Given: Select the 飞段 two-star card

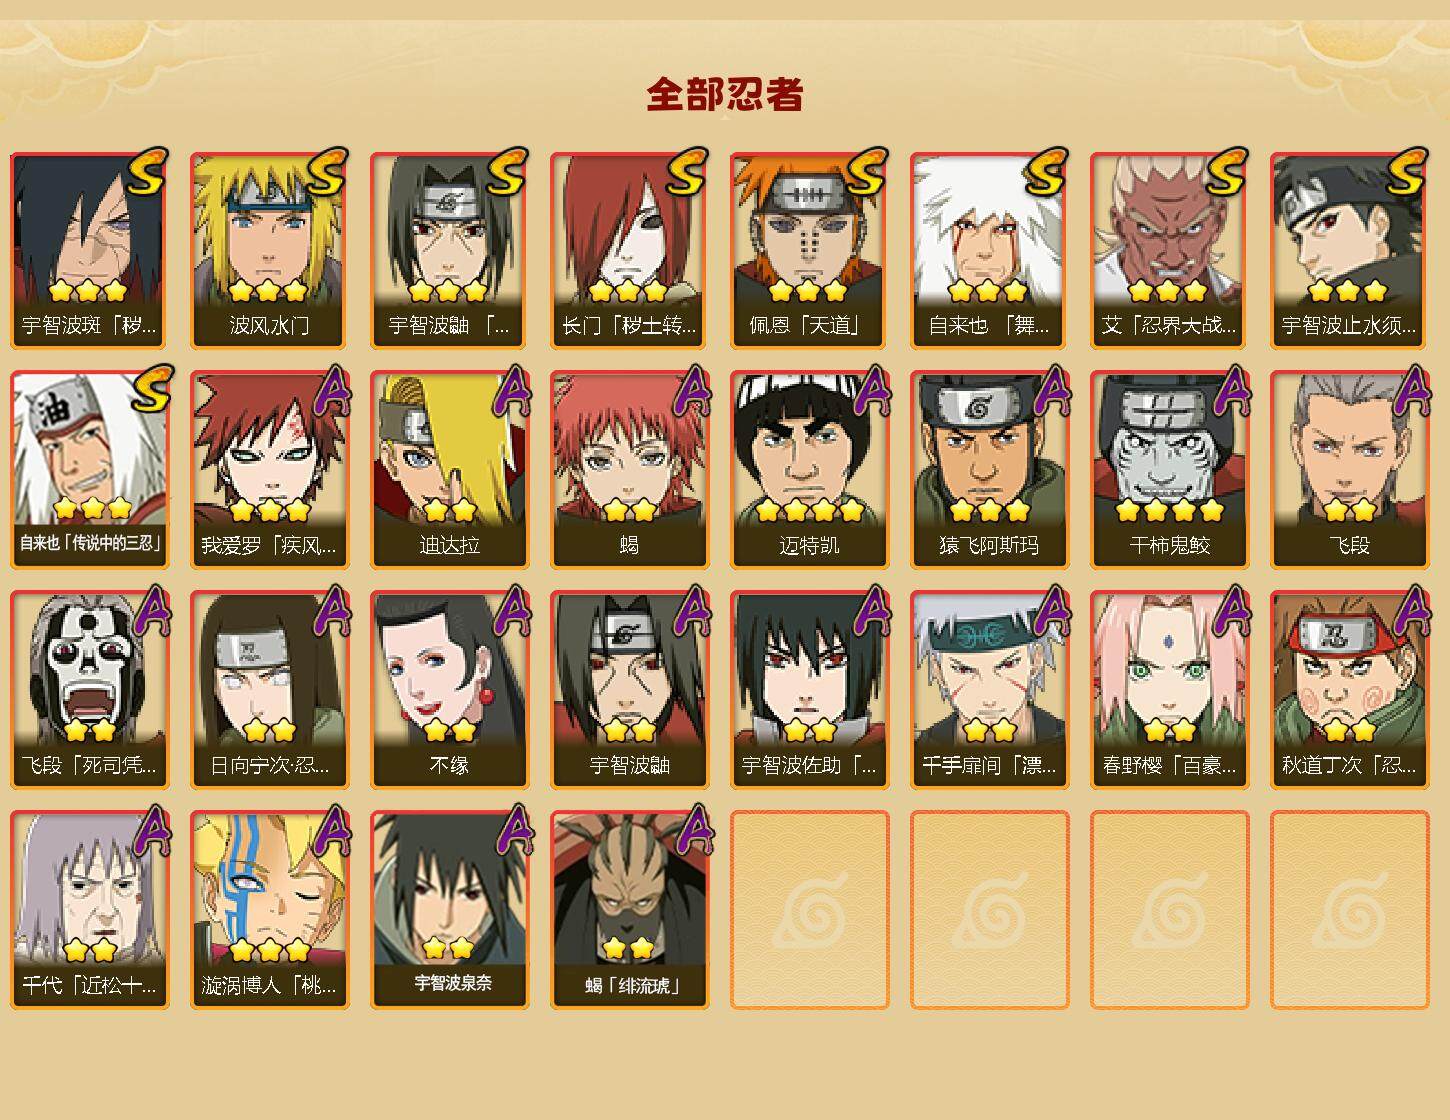Looking at the screenshot, I should 1350,470.
